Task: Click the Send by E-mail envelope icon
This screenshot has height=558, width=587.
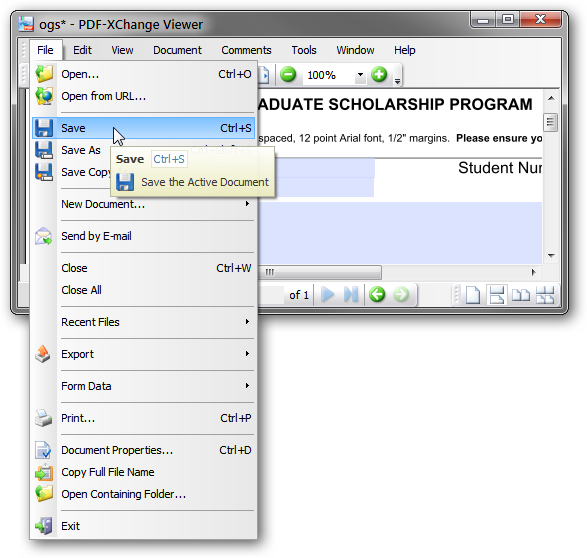Action: coord(43,236)
